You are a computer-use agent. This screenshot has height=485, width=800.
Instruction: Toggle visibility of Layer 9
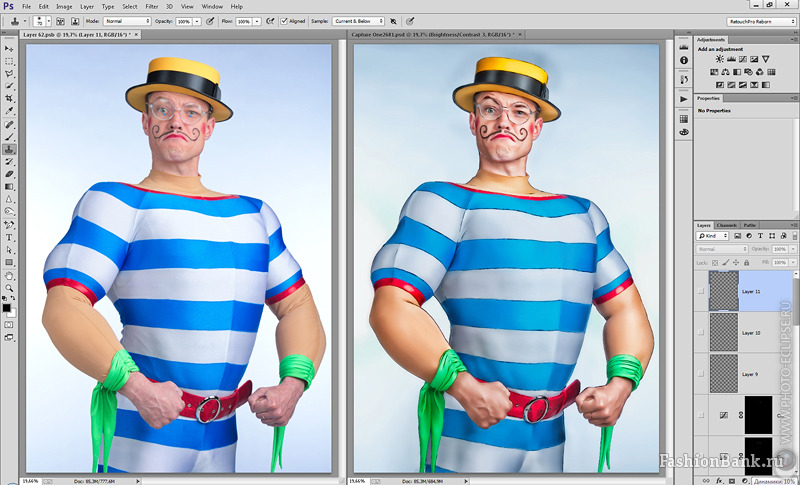tap(701, 374)
